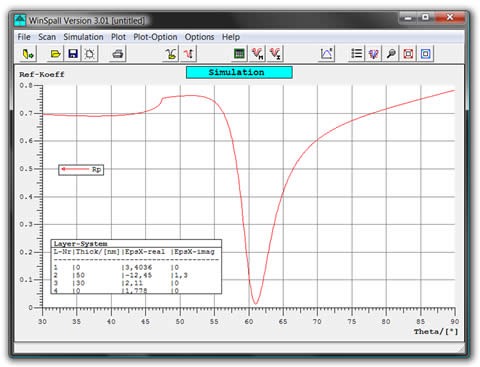Click the magnifier zoom icon
The width and height of the screenshot is (480, 367).
pyautogui.click(x=391, y=54)
